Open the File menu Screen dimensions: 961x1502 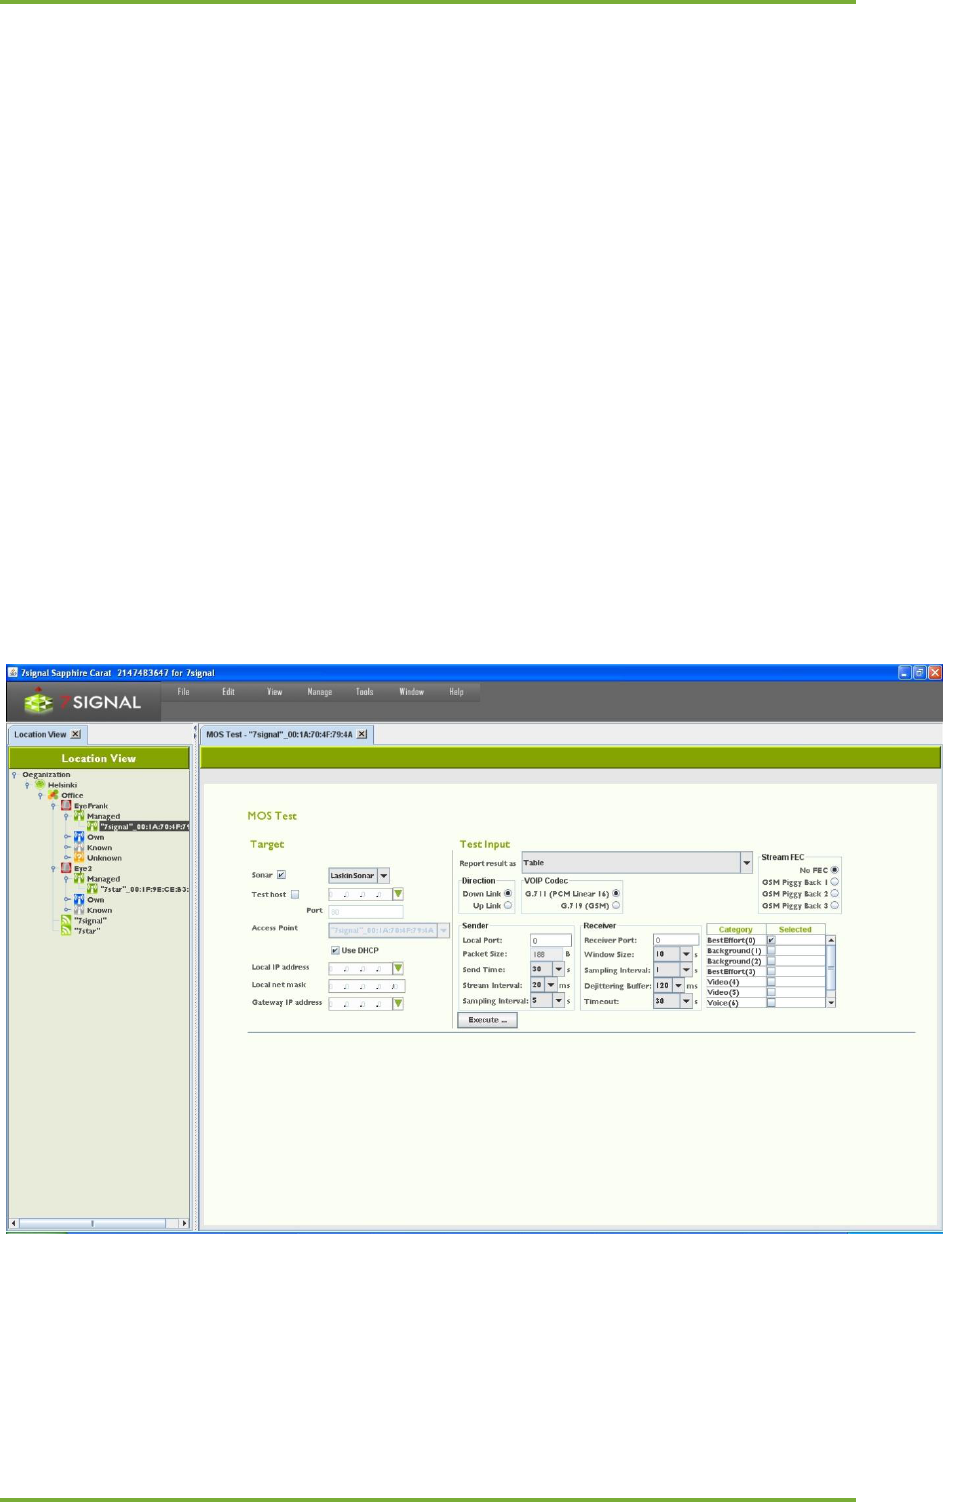pos(183,692)
